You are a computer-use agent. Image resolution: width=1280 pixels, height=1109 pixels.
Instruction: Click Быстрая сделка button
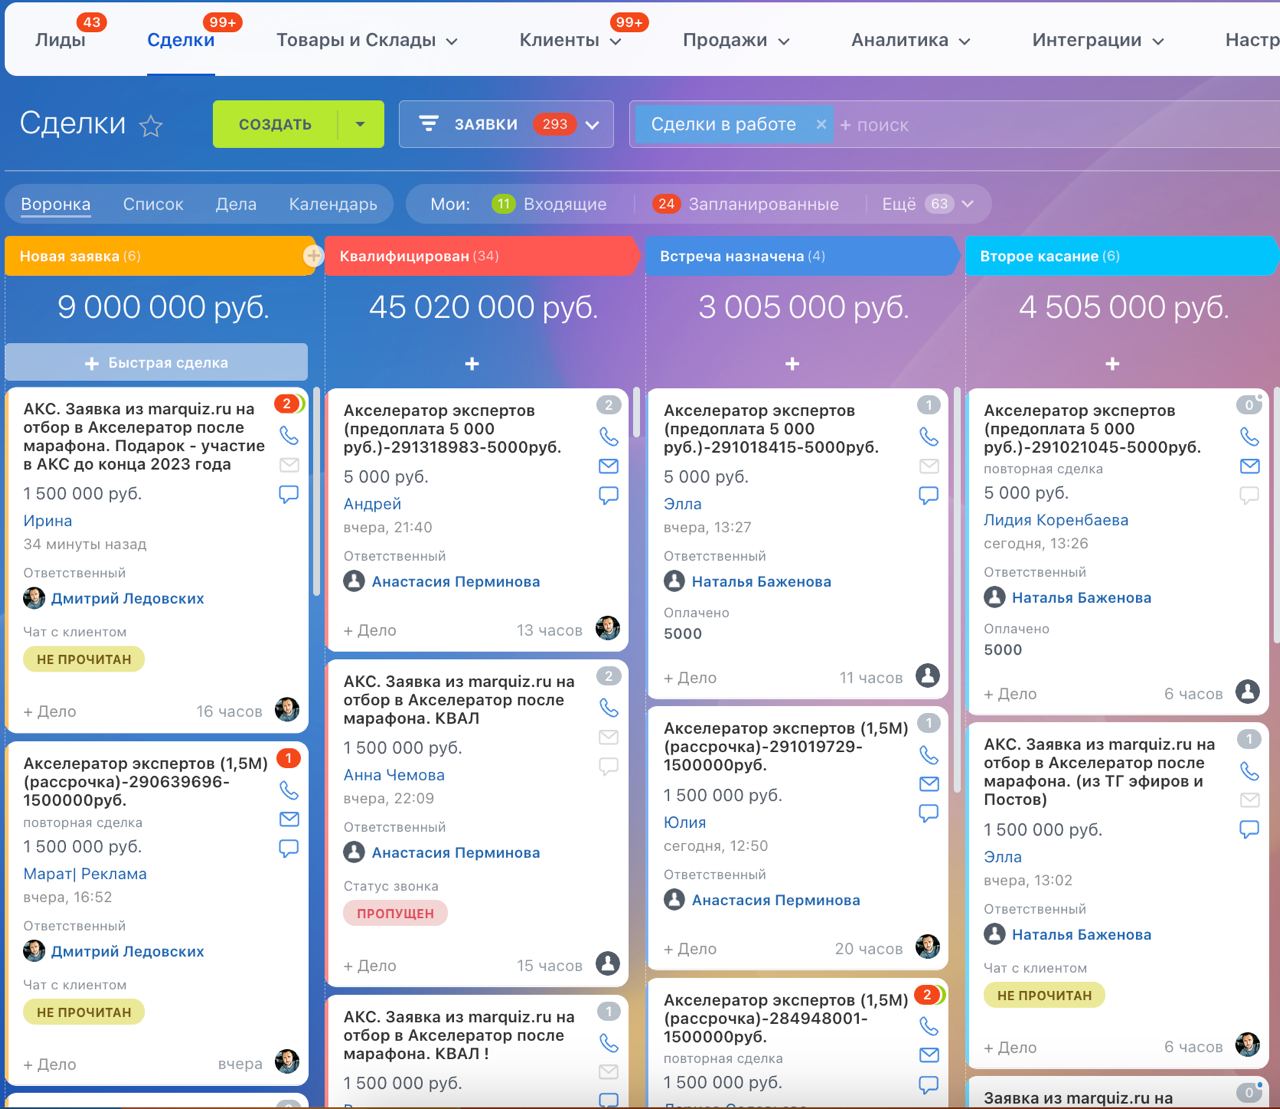[156, 362]
